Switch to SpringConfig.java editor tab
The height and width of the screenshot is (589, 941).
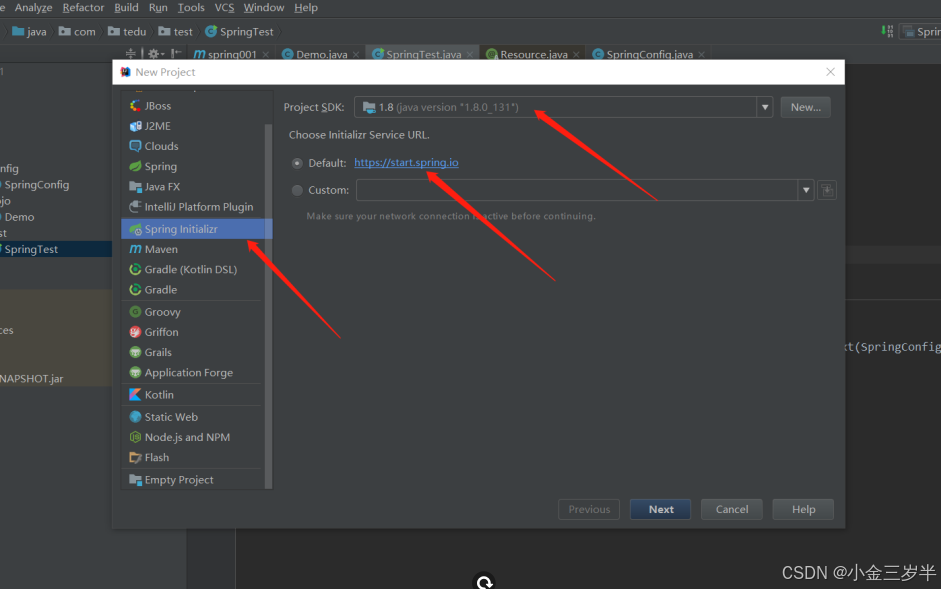click(649, 54)
